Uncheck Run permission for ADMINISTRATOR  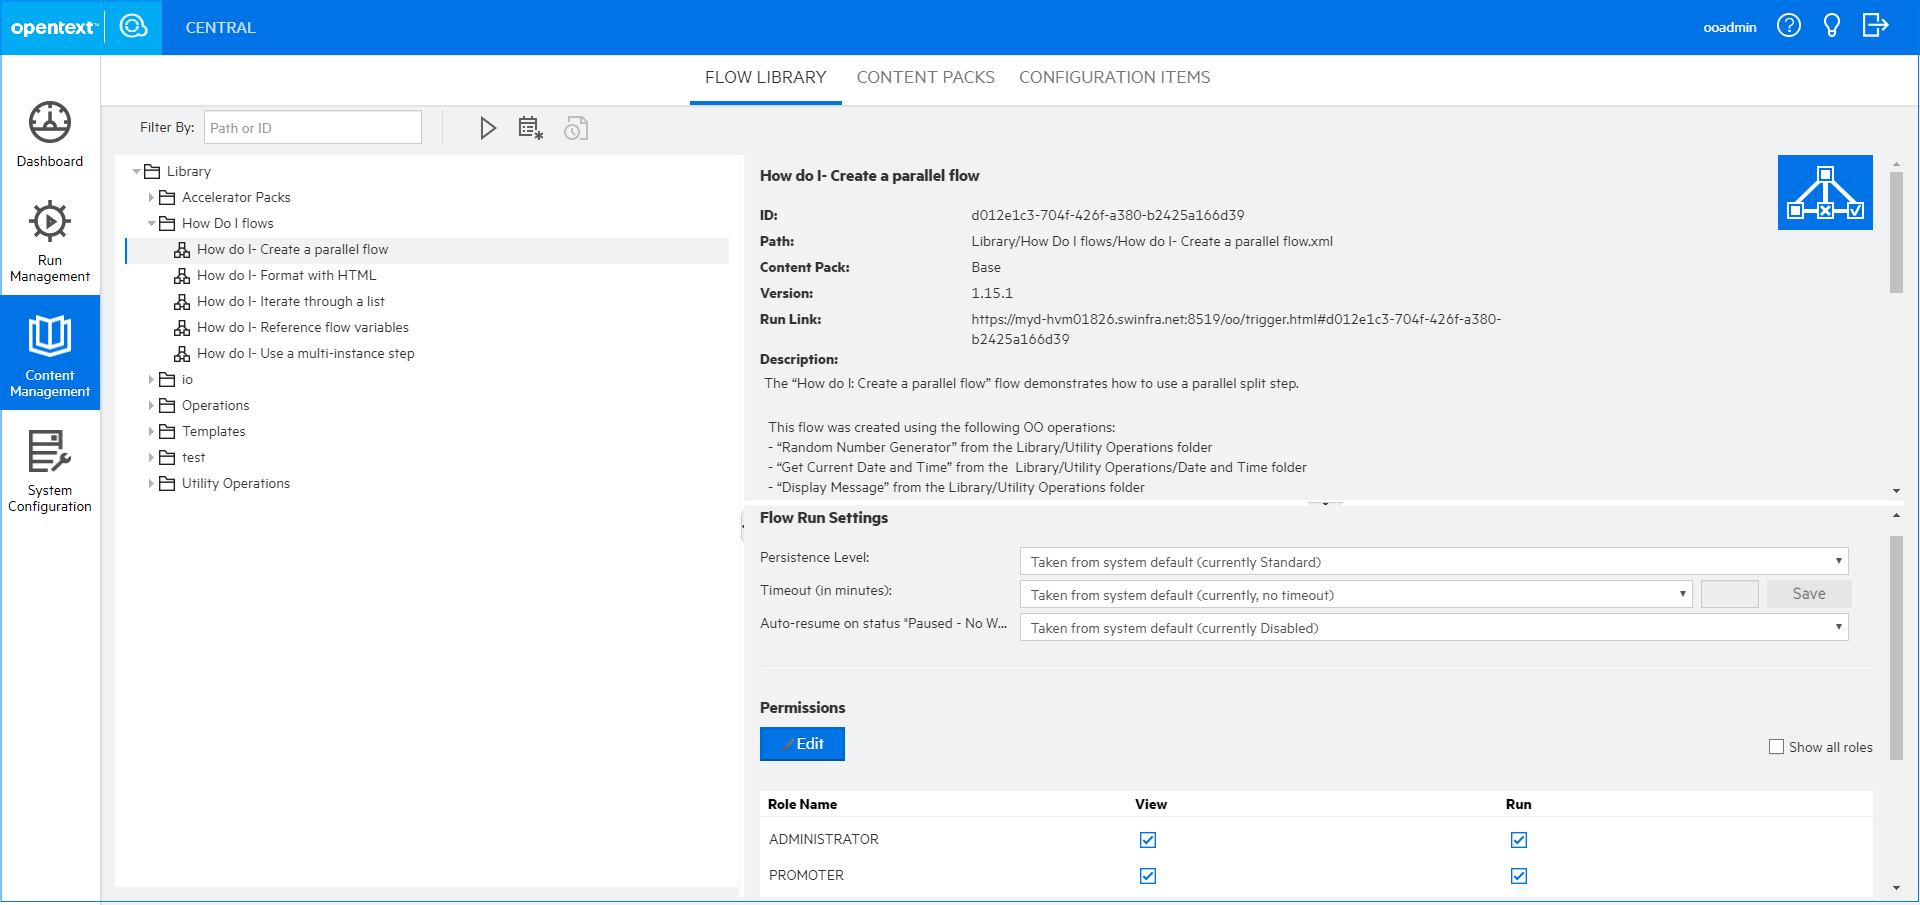(x=1518, y=840)
